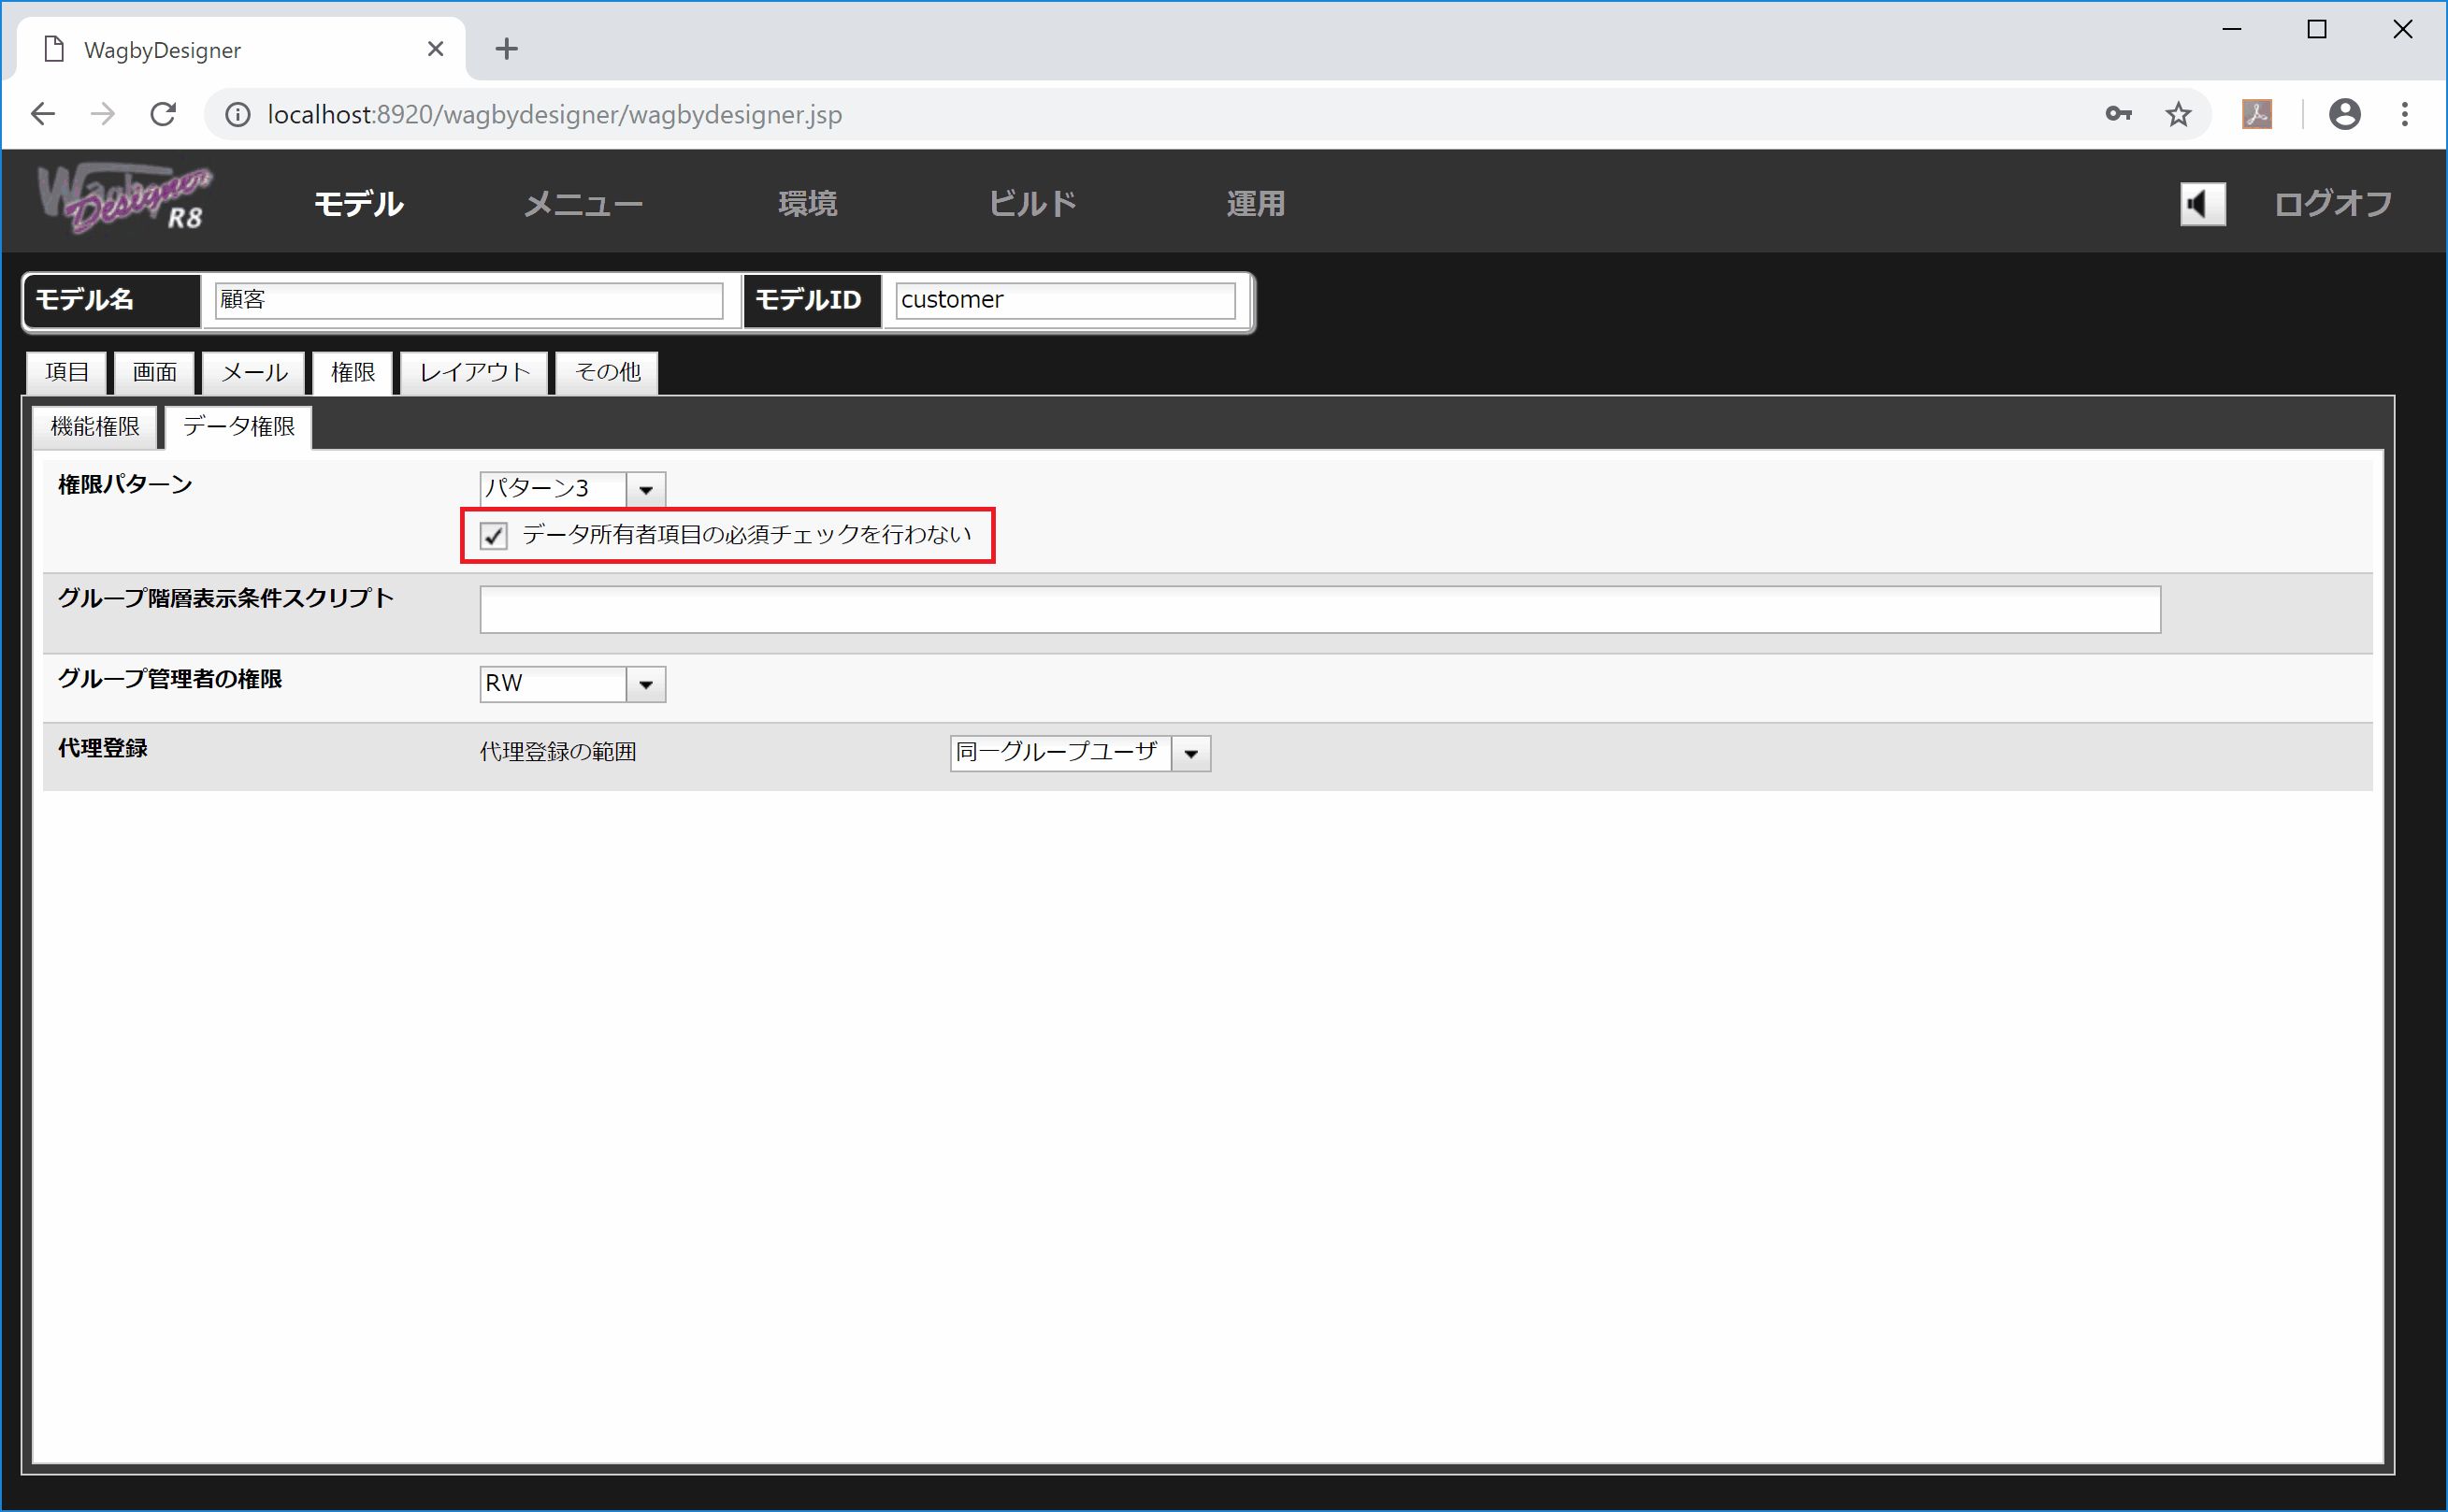
Task: Click the saved password key icon
Action: 2118,114
